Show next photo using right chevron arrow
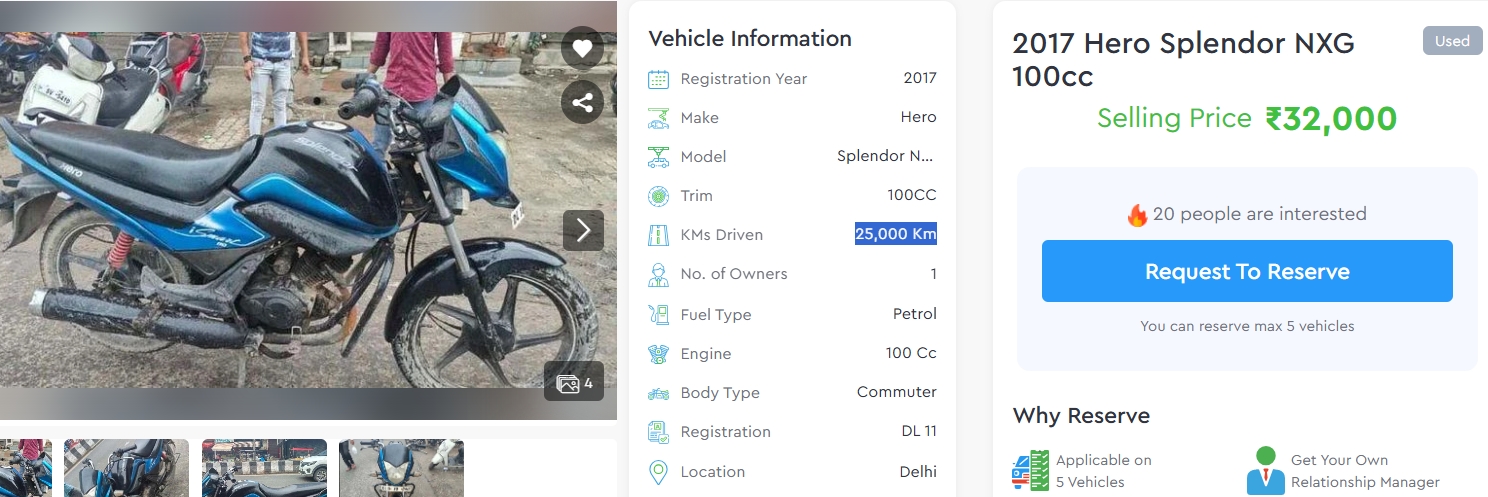 [x=583, y=231]
